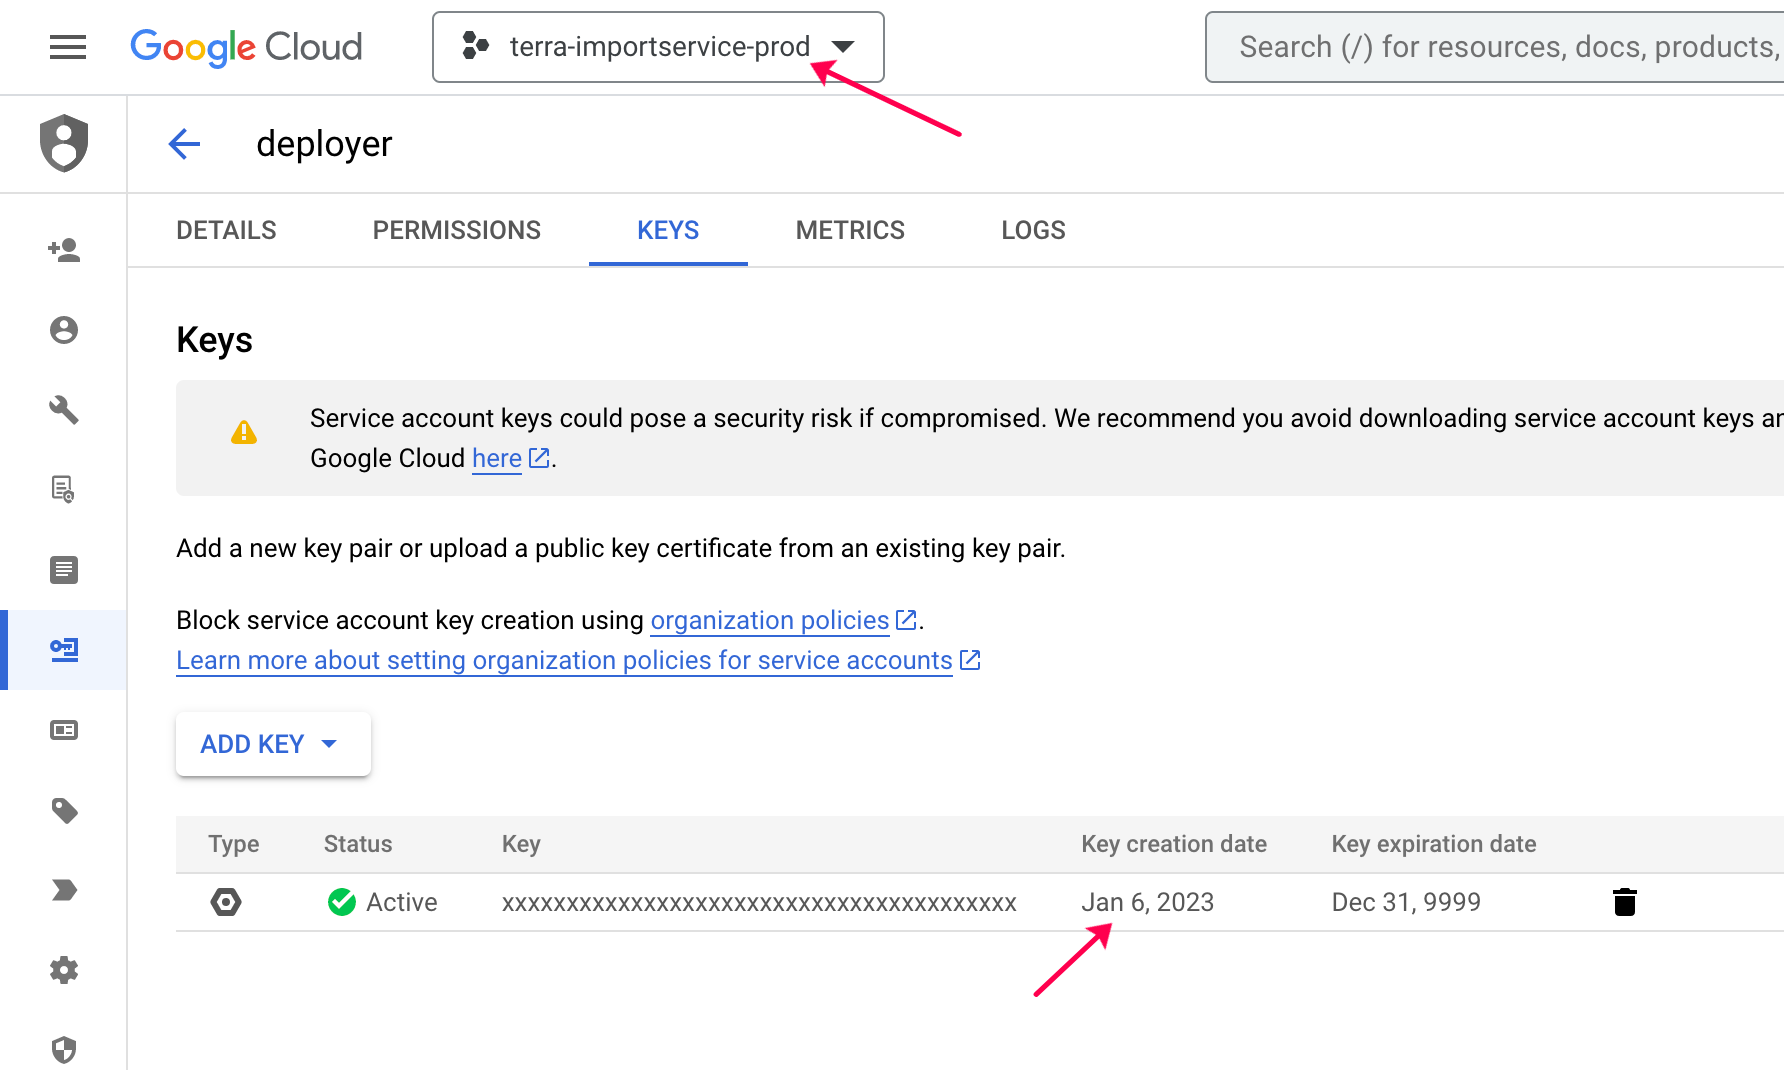Follow the 'here' link in the warning
Viewport: 1784px width, 1070px height.
pyautogui.click(x=497, y=458)
